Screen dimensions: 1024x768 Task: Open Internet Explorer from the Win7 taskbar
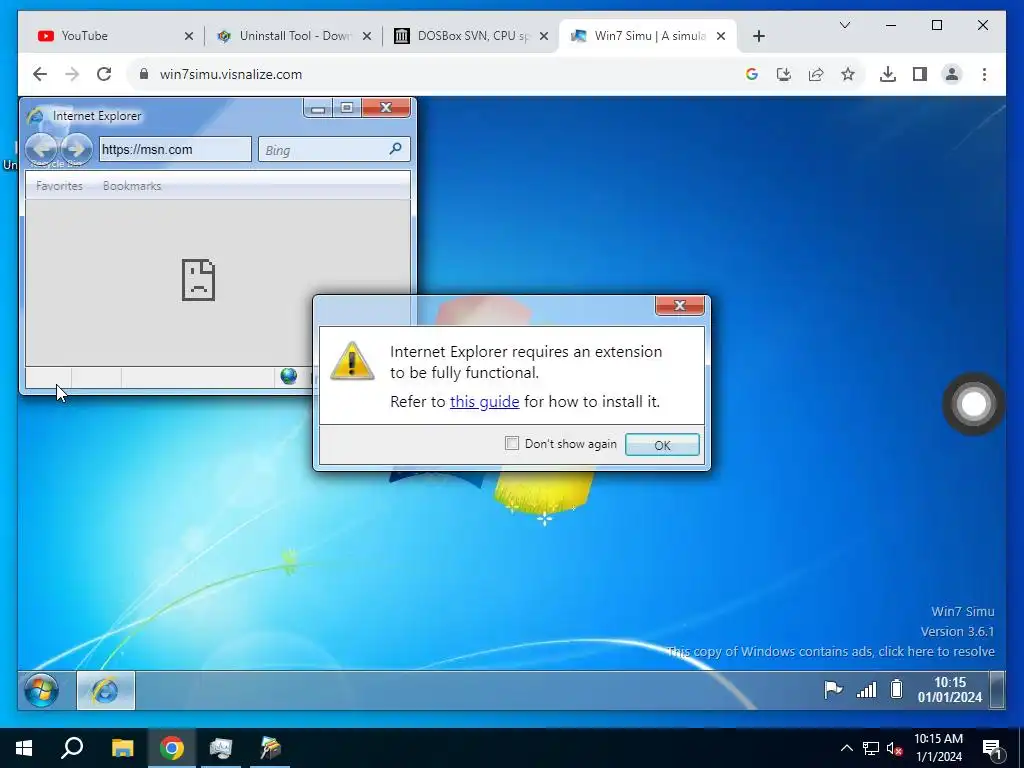click(x=106, y=690)
